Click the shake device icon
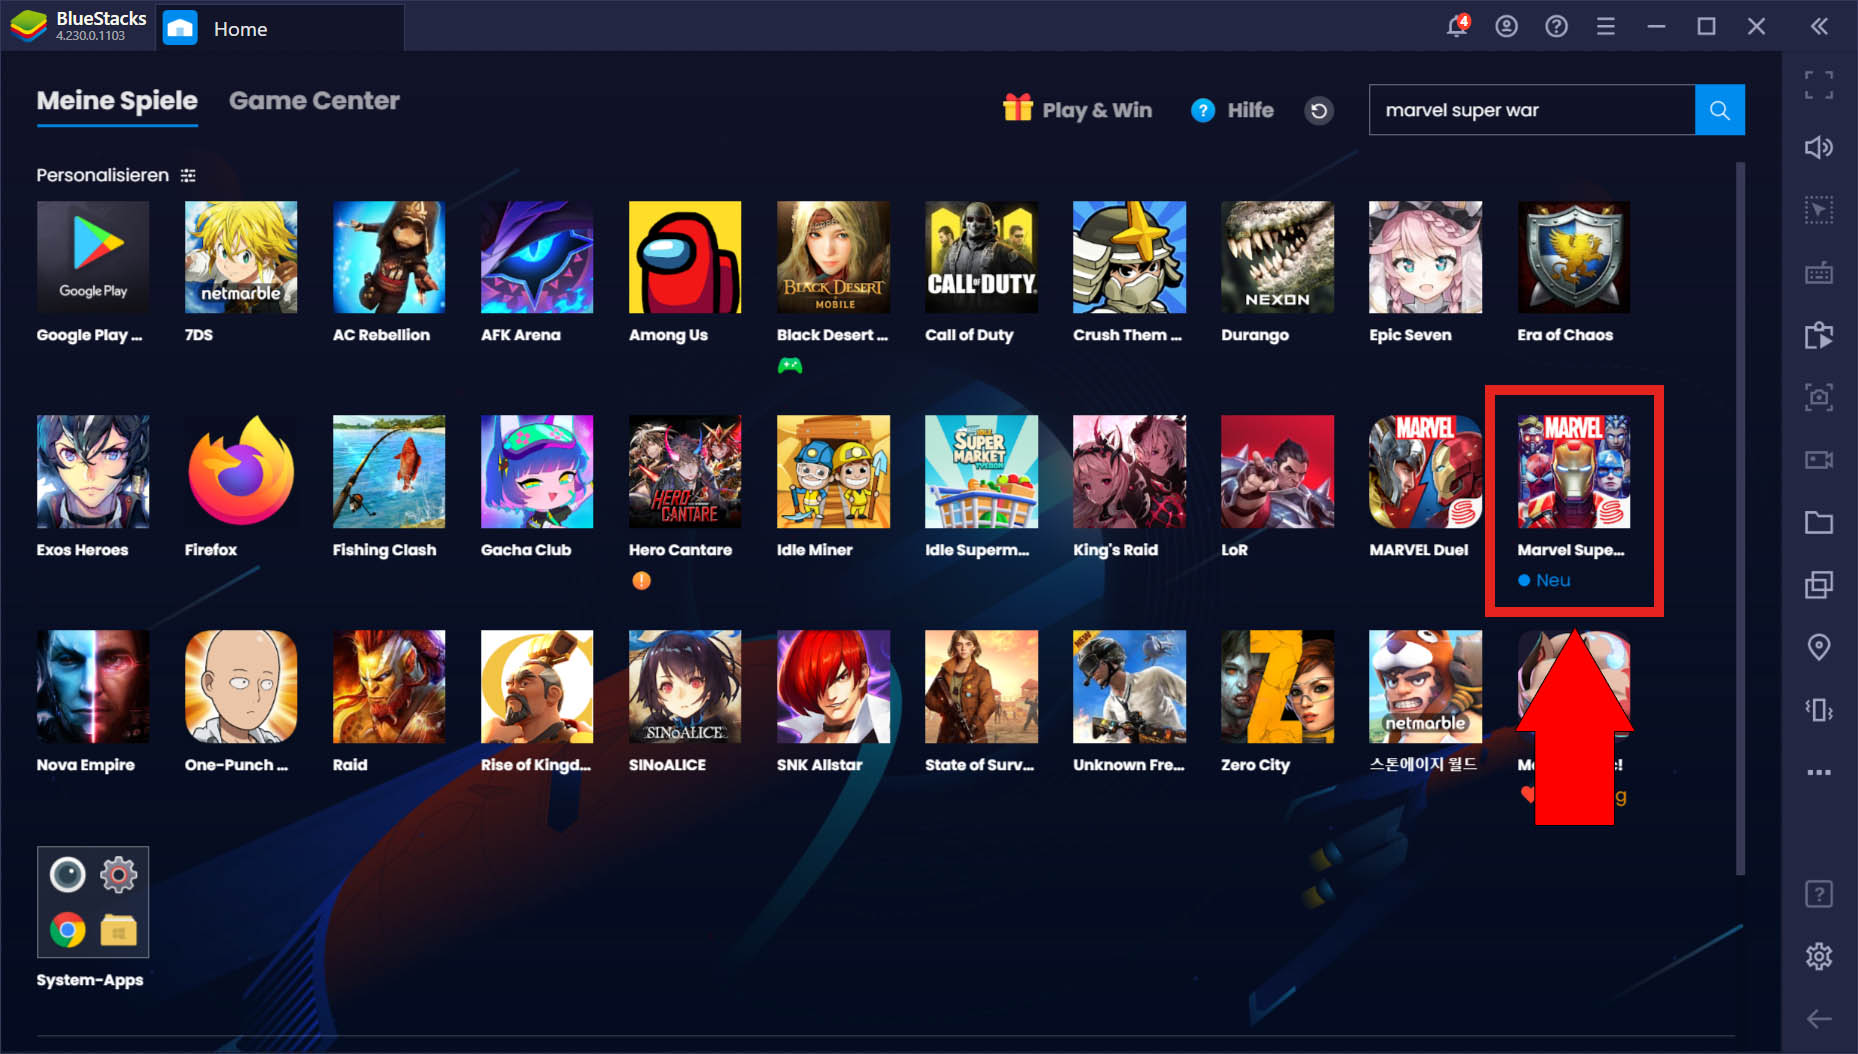The height and width of the screenshot is (1054, 1858). click(1819, 710)
